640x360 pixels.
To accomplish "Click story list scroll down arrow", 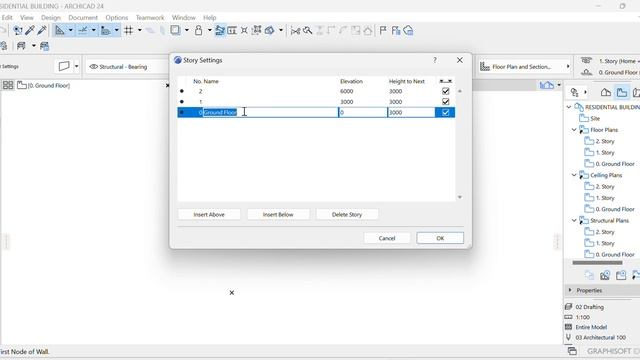I will [x=460, y=197].
